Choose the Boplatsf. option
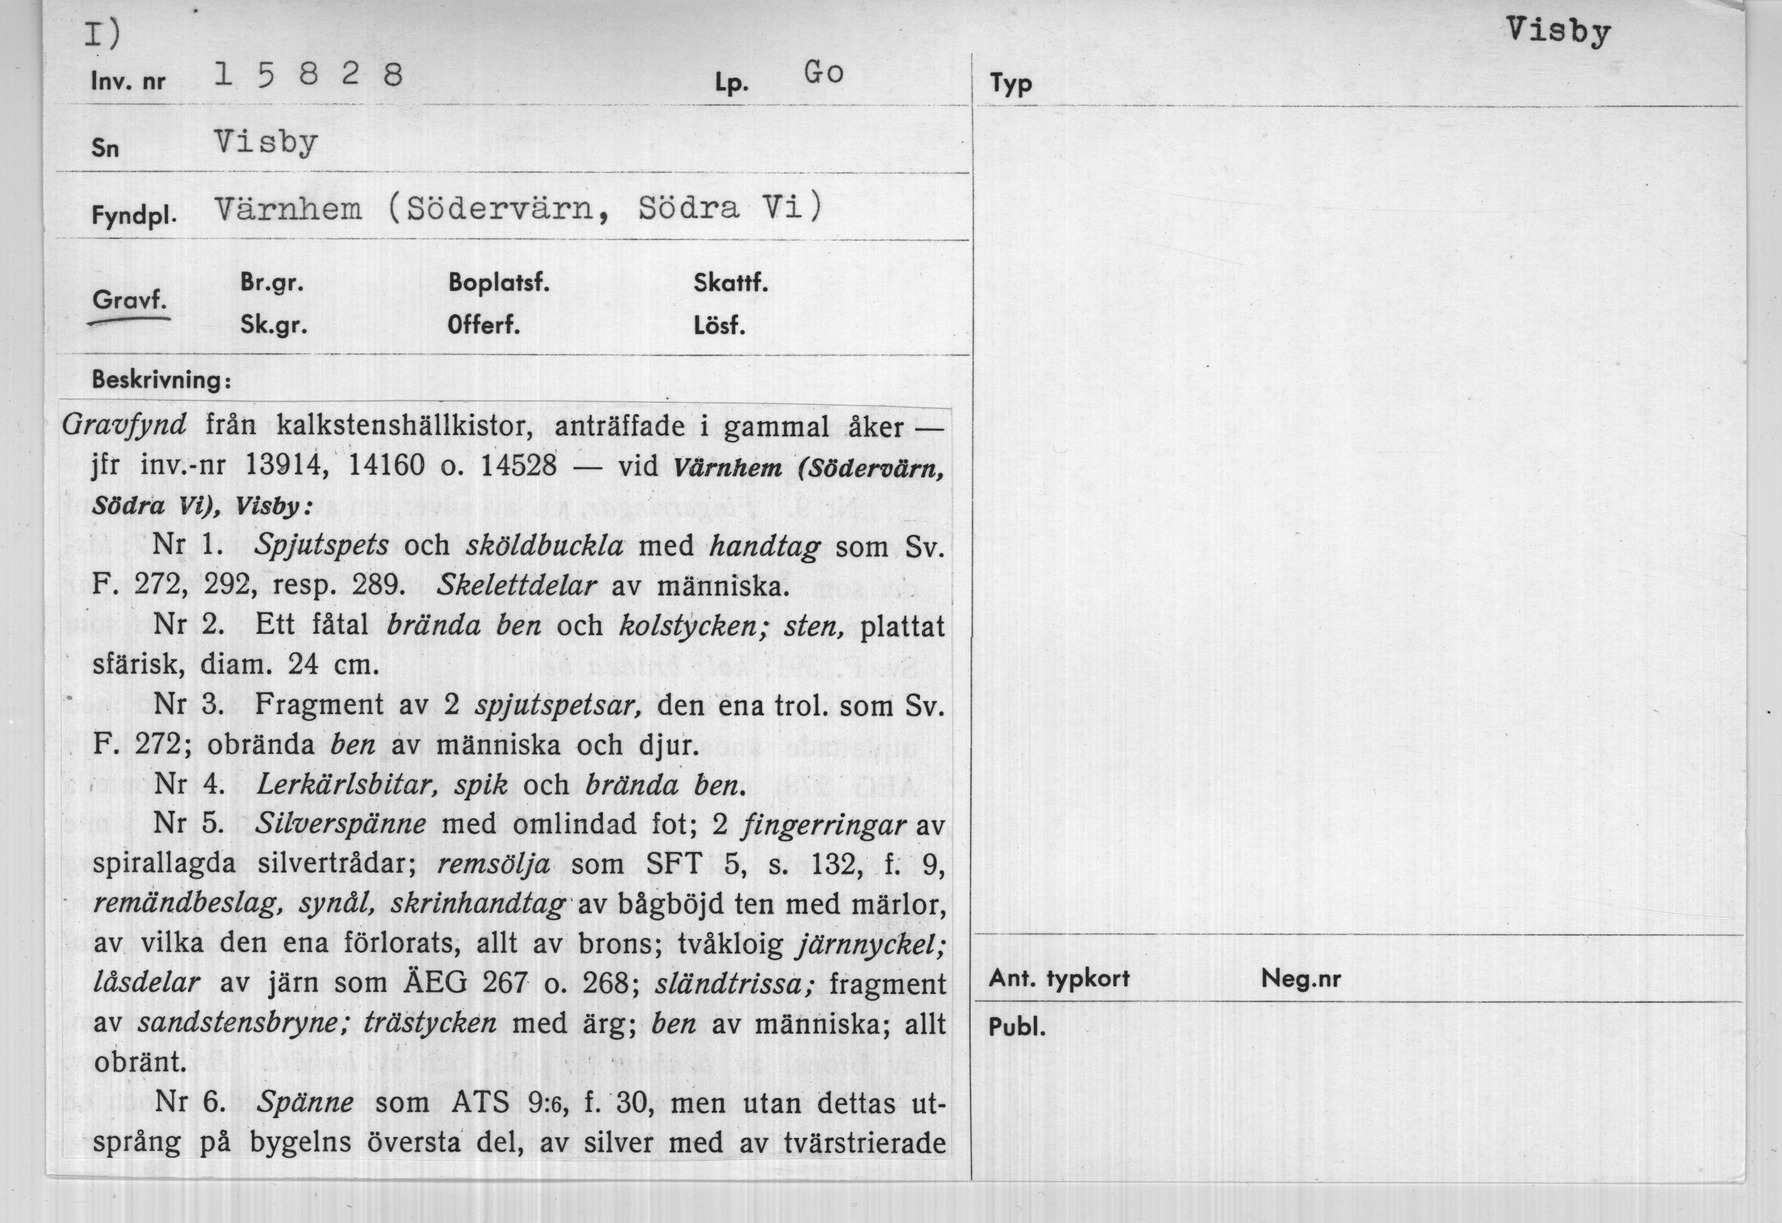Screen dimensions: 1782x1223 pos(498,284)
